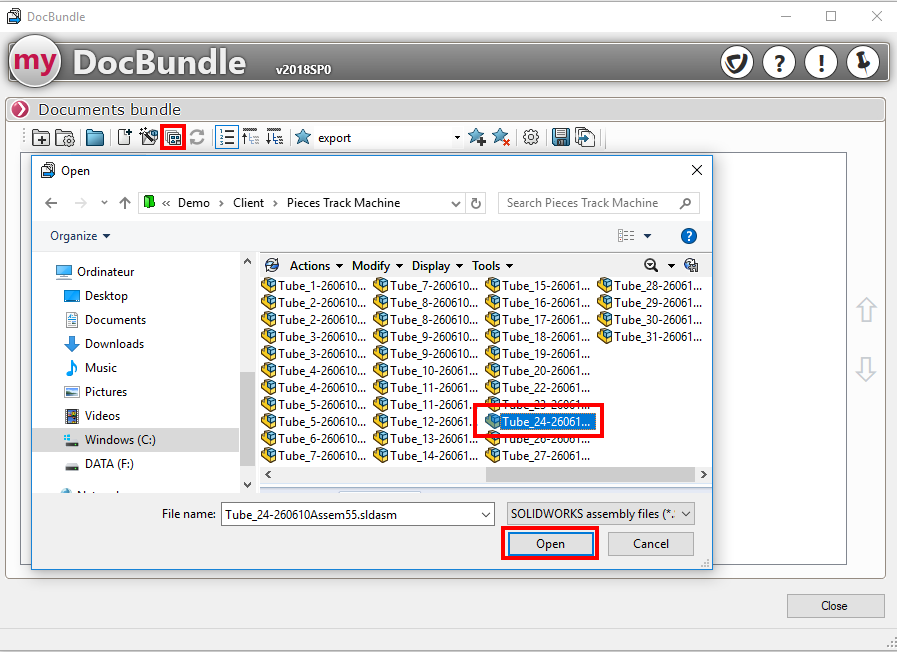Open the Display menu
Viewport: 897px width, 652px height.
click(x=437, y=266)
